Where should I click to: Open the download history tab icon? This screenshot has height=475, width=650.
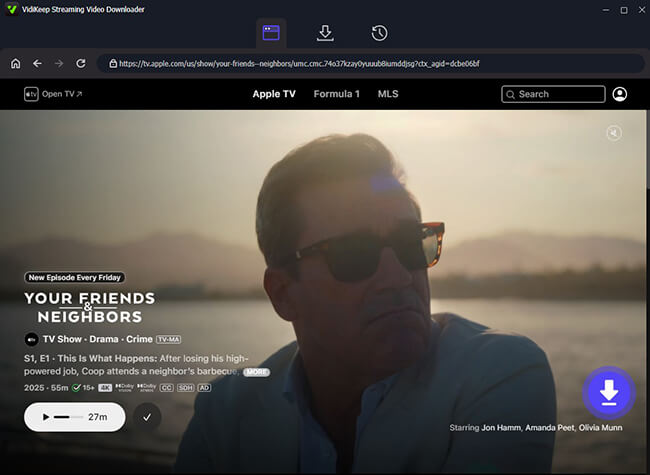379,33
